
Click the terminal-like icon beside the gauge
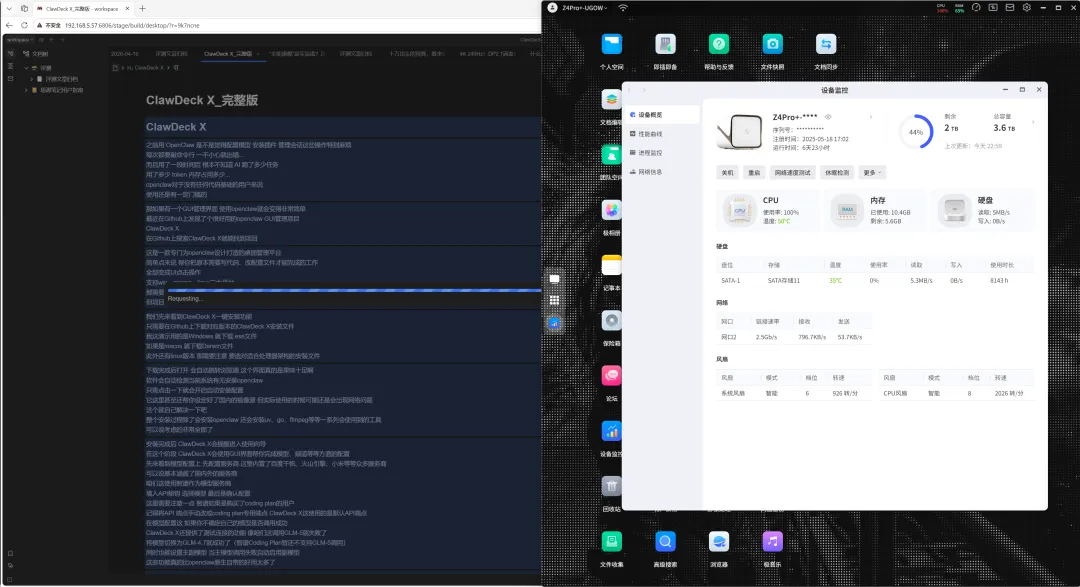(993, 8)
